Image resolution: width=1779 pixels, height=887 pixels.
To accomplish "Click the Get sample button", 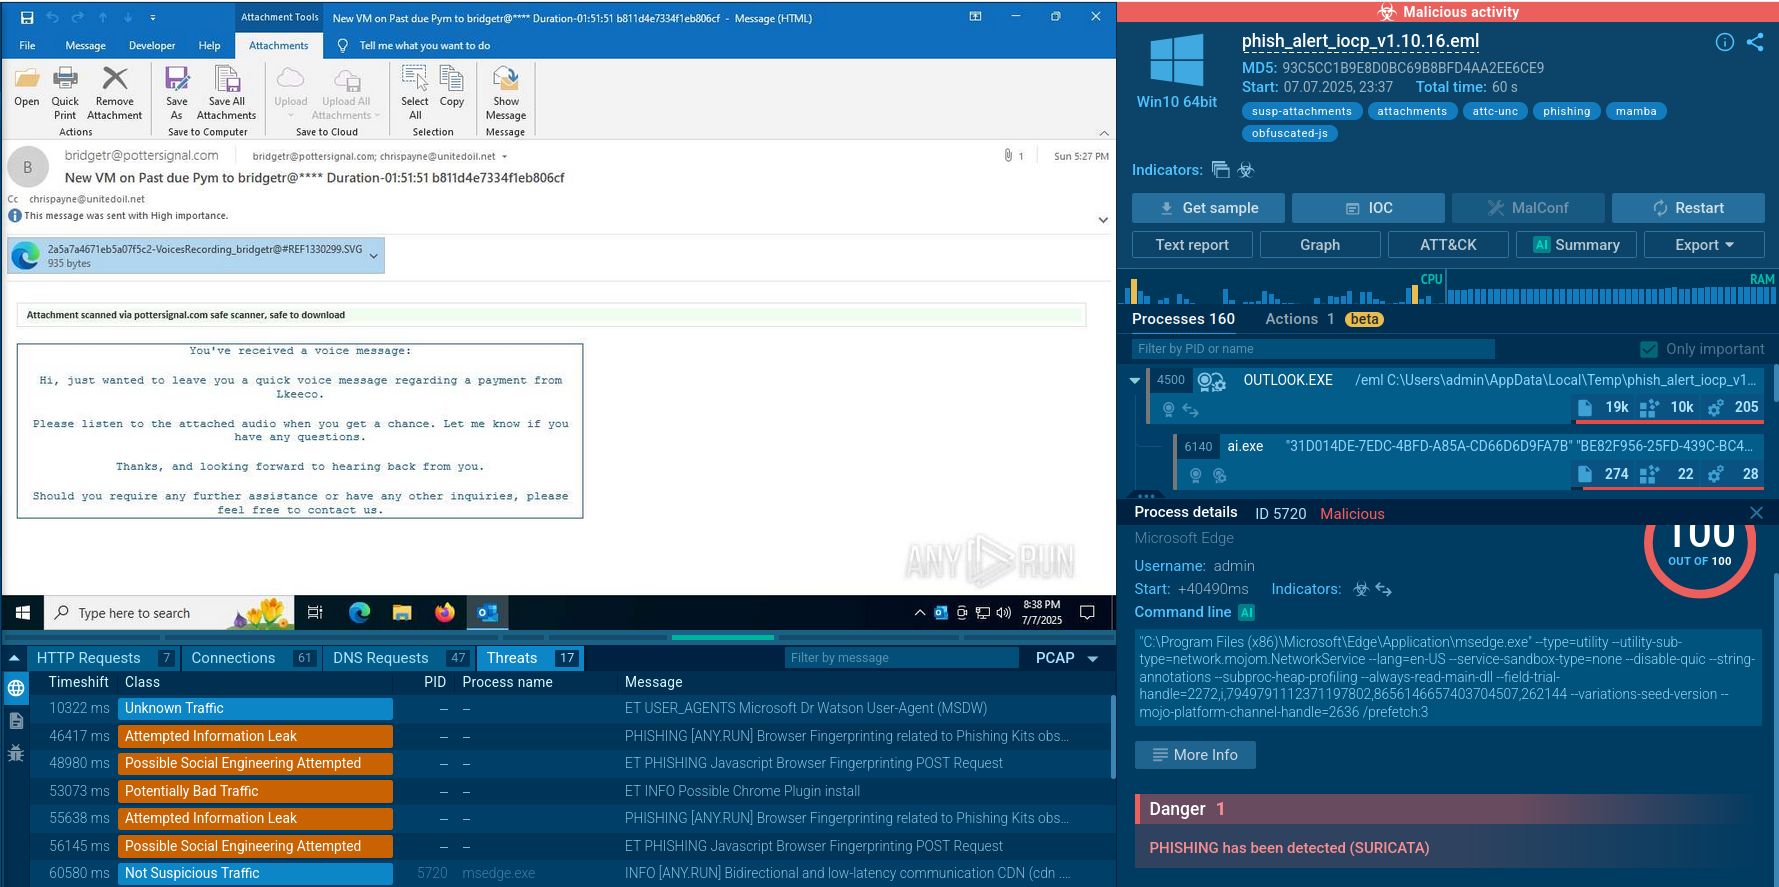I will pyautogui.click(x=1210, y=208).
